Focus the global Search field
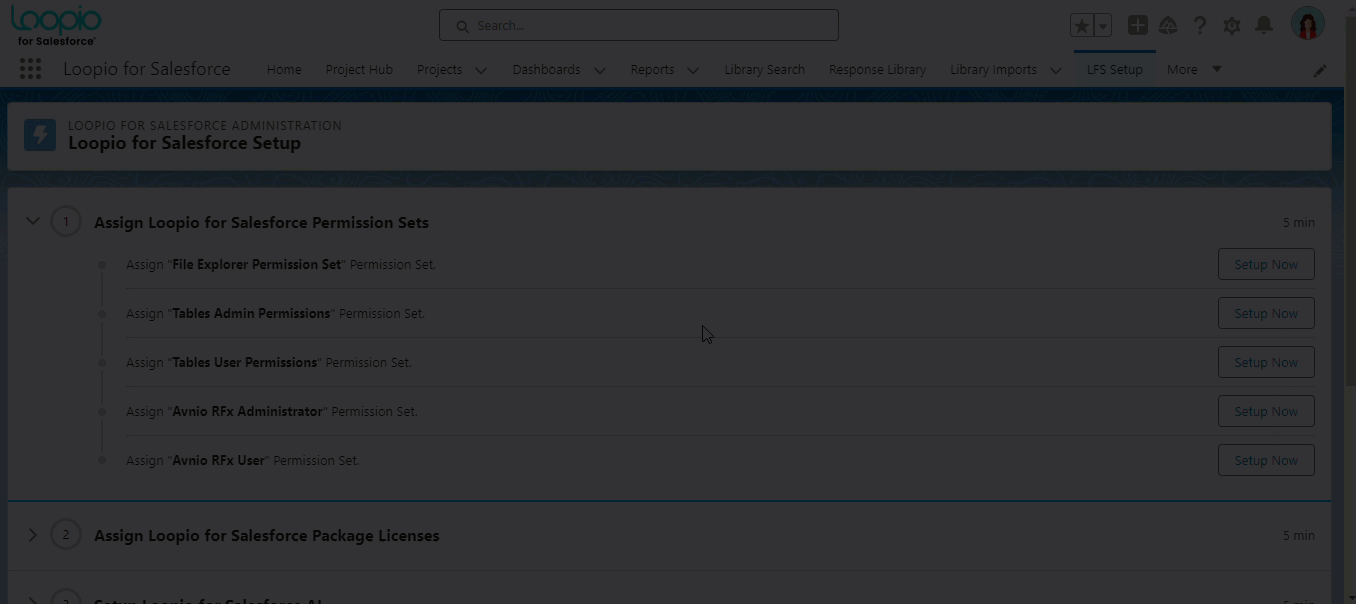This screenshot has width=1356, height=604. [638, 25]
